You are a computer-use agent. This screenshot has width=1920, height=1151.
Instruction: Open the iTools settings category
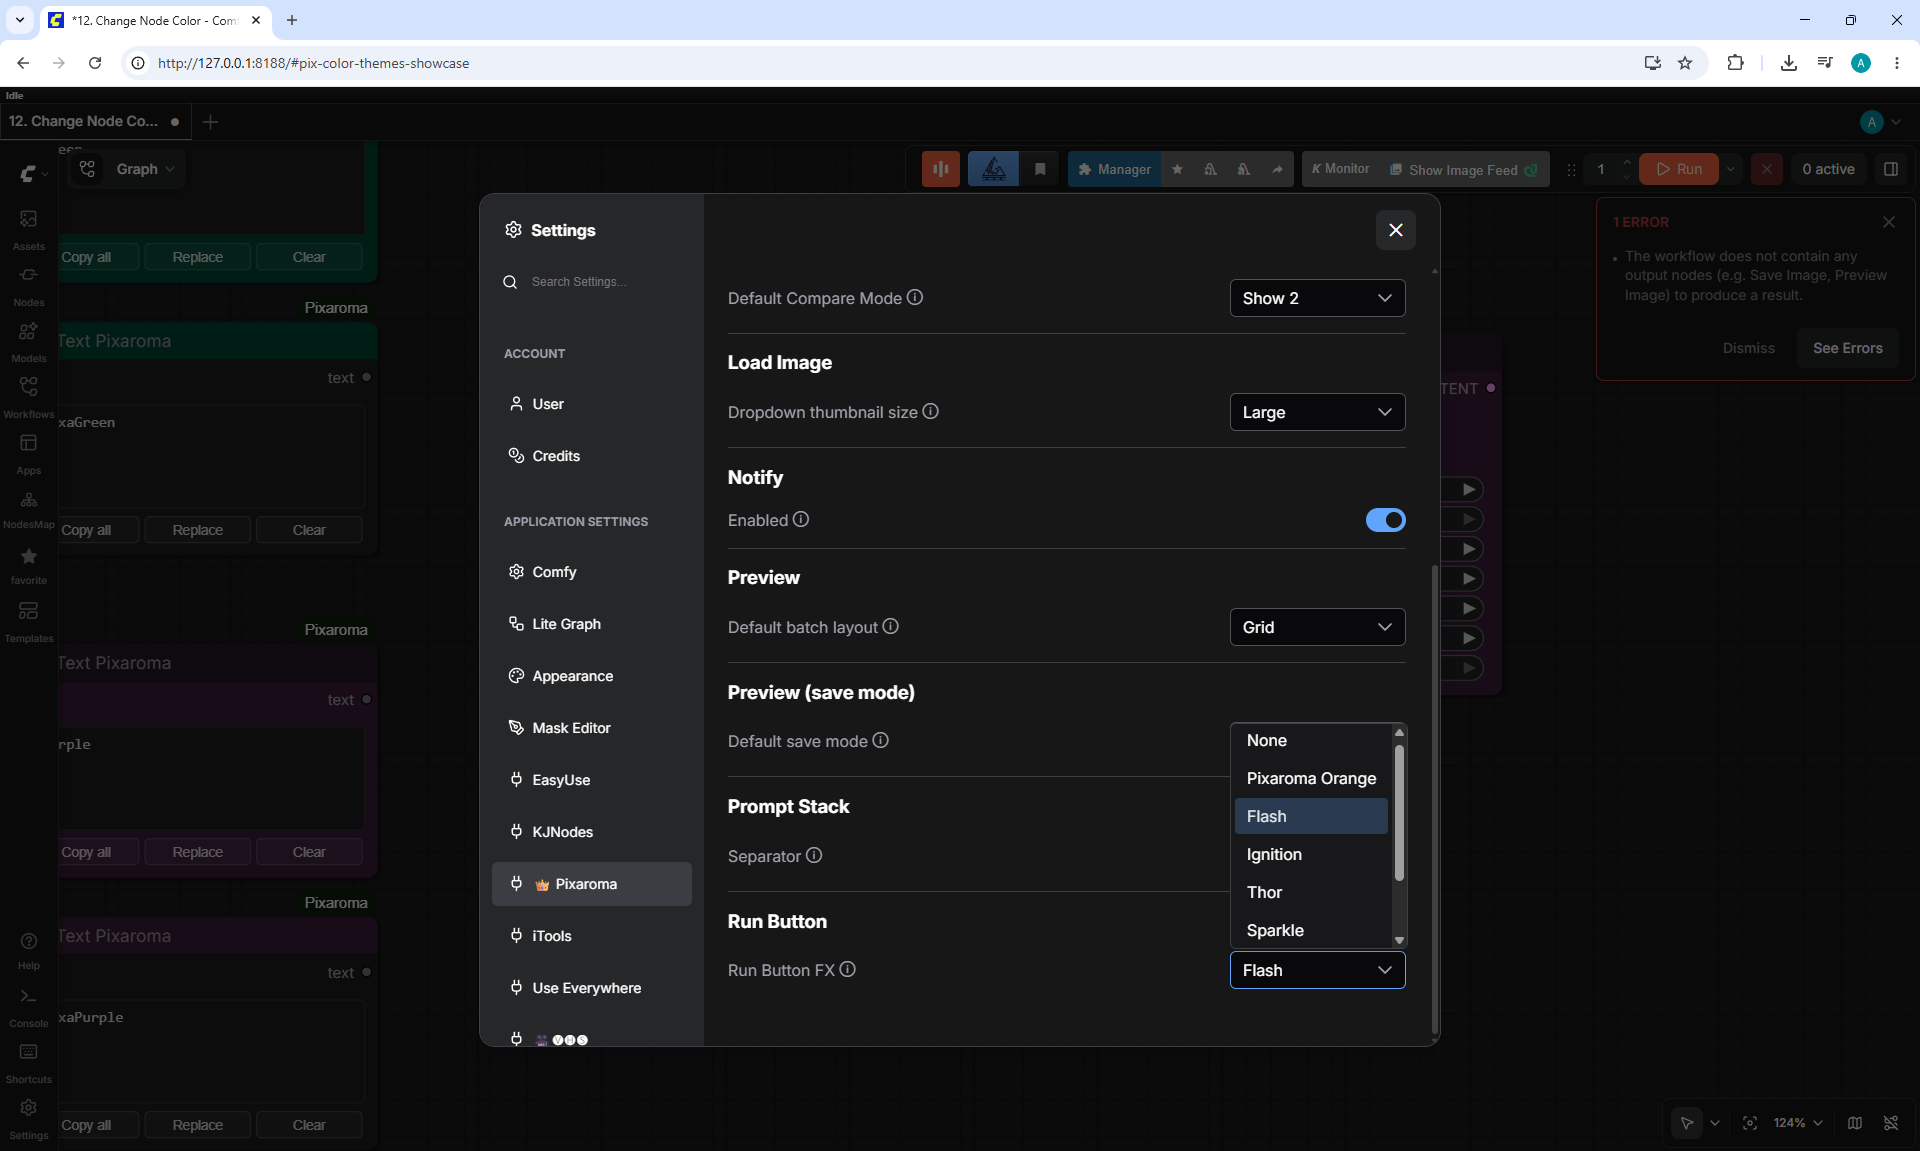[591, 936]
